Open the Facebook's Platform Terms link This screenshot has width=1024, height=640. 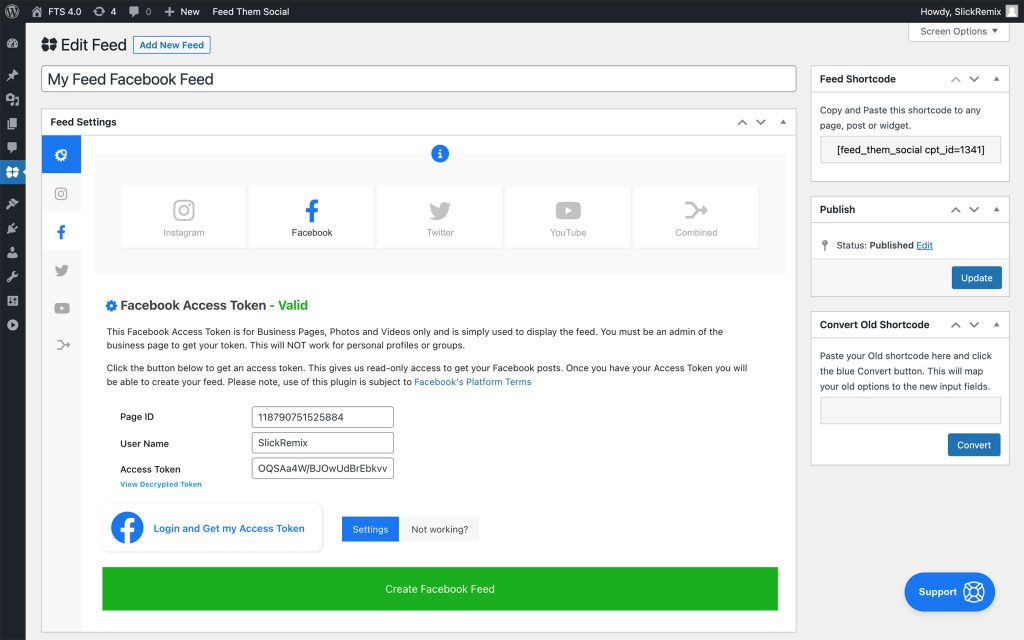coord(473,382)
